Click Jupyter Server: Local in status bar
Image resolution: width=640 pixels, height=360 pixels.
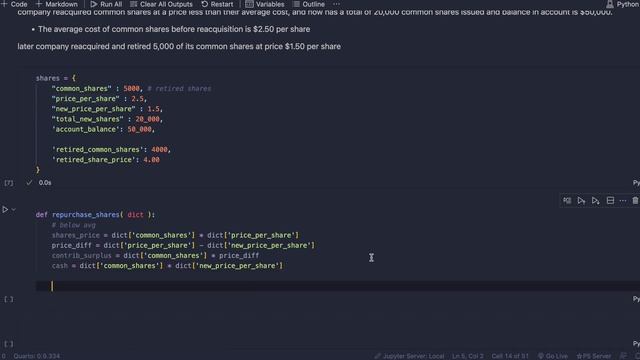(x=409, y=356)
